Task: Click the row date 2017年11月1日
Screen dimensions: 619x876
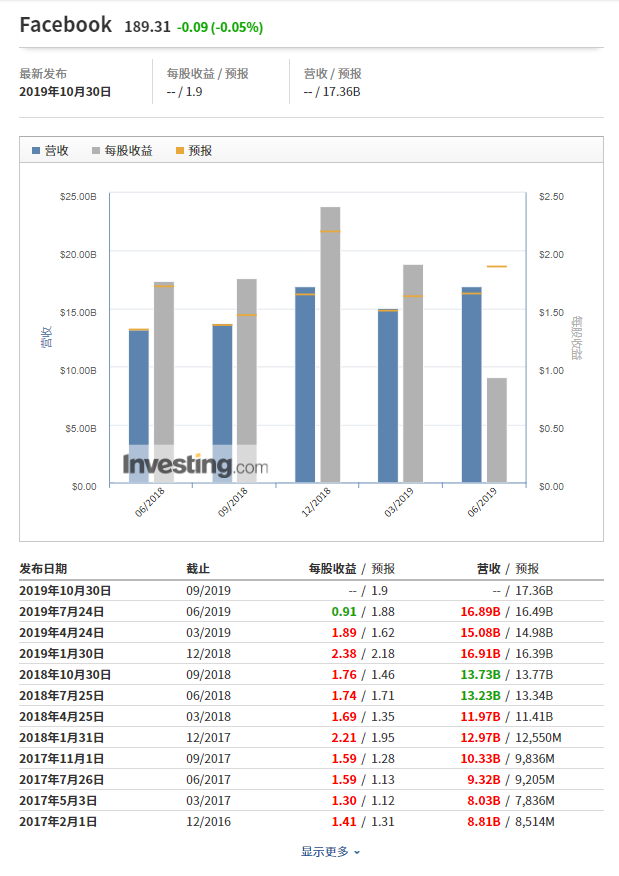Action: (x=61, y=759)
